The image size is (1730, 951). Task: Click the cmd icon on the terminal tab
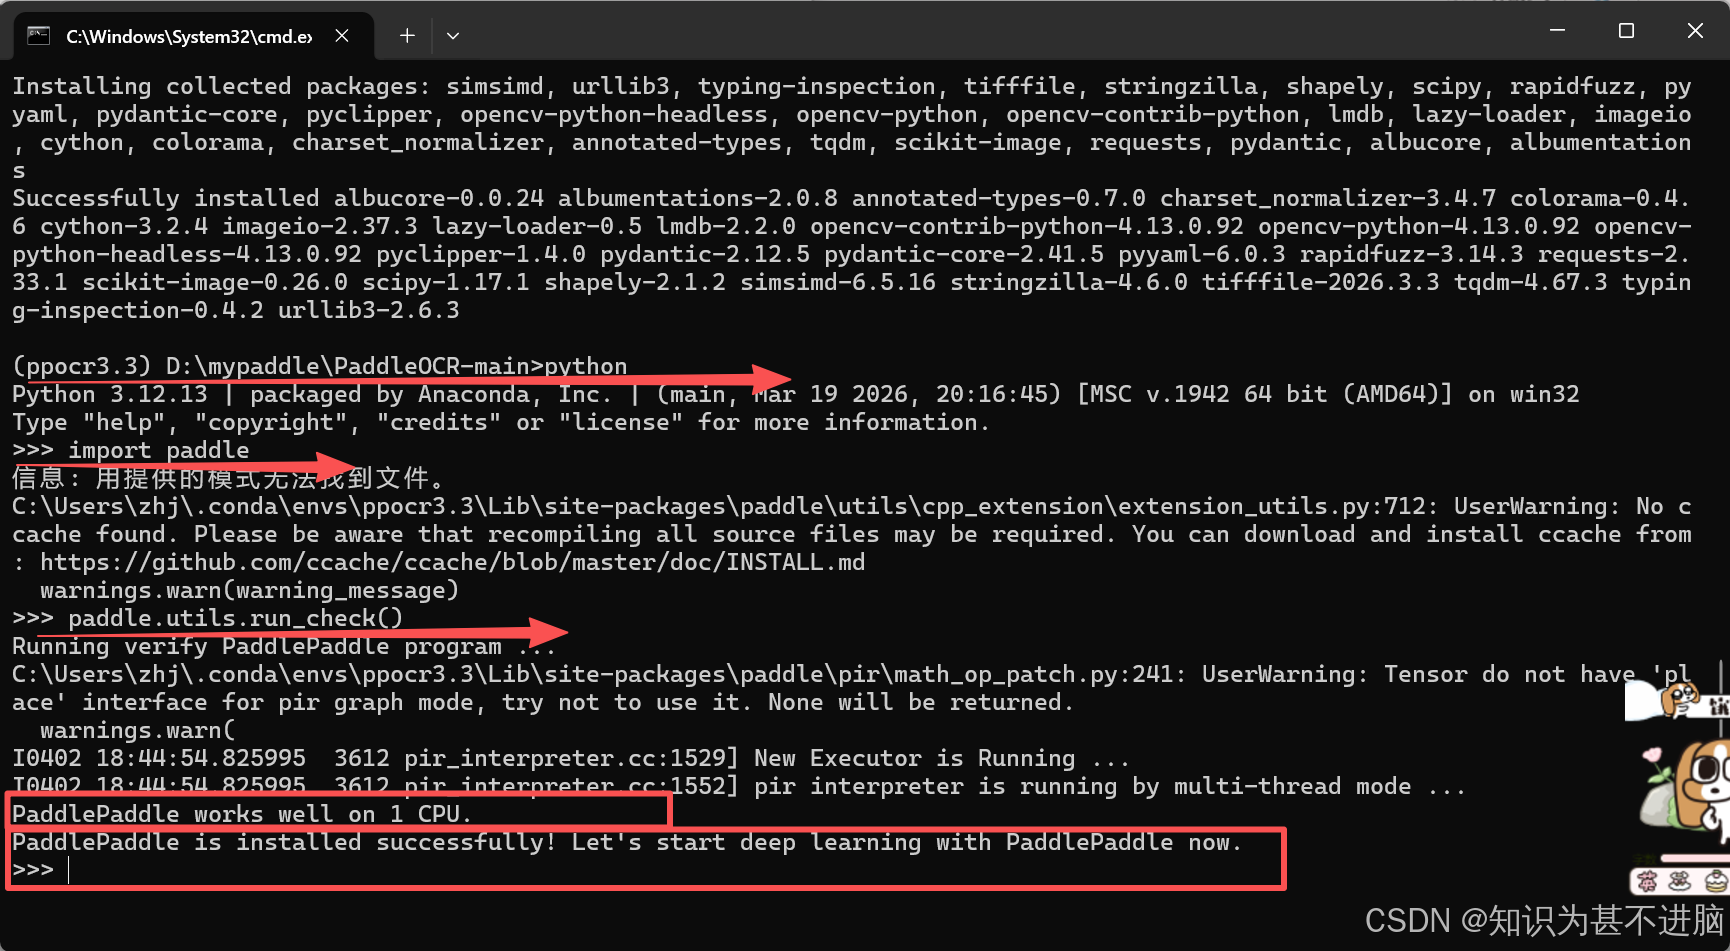pos(38,36)
